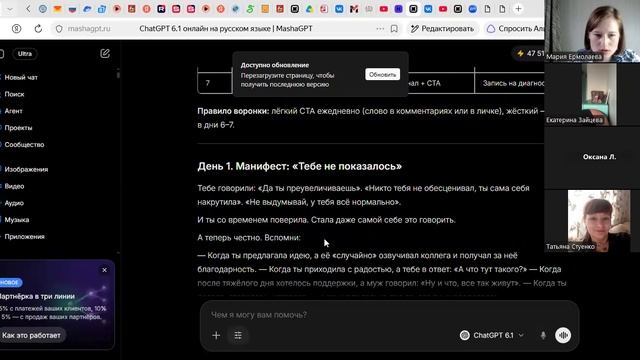
Task: Switch to the Google Drive browser tab
Action: tap(309, 9)
